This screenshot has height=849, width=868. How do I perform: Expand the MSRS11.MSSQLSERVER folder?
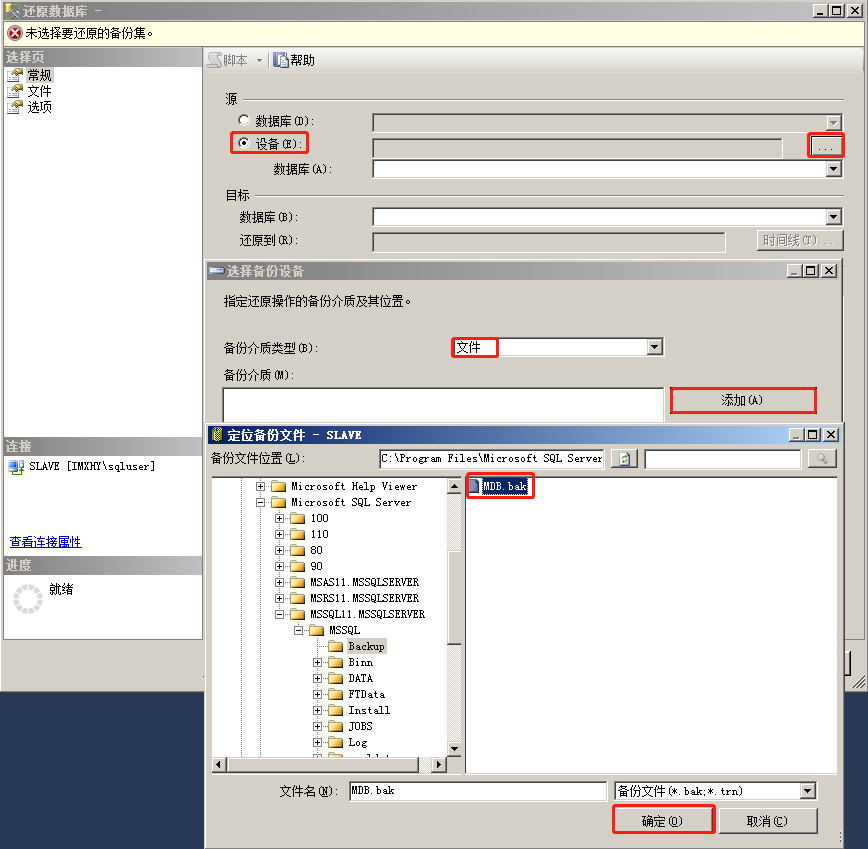[x=280, y=599]
